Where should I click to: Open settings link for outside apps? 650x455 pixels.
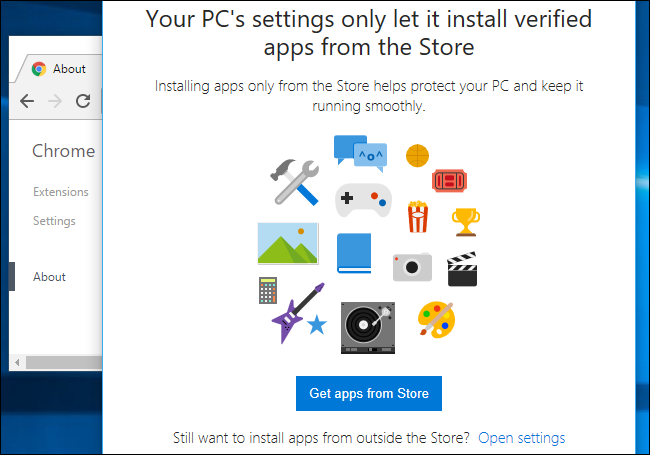pos(521,438)
